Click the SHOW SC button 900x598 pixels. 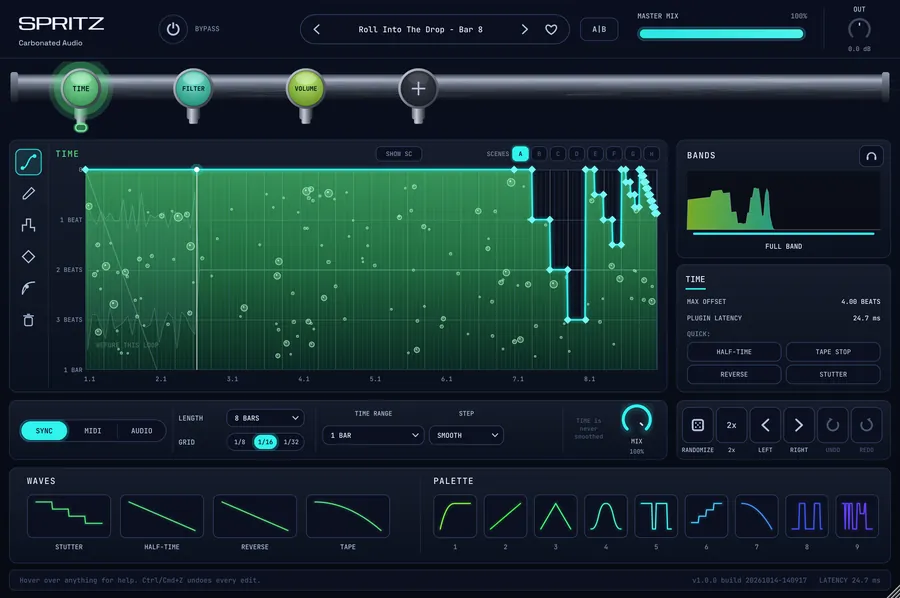point(399,154)
